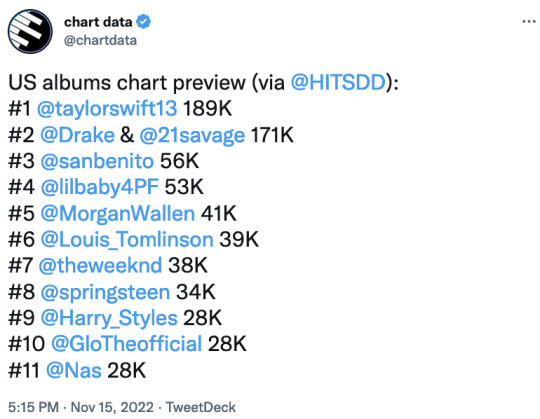Screen dimensions: 540x419
Task: Open chart data profile avatar
Action: 30,31
